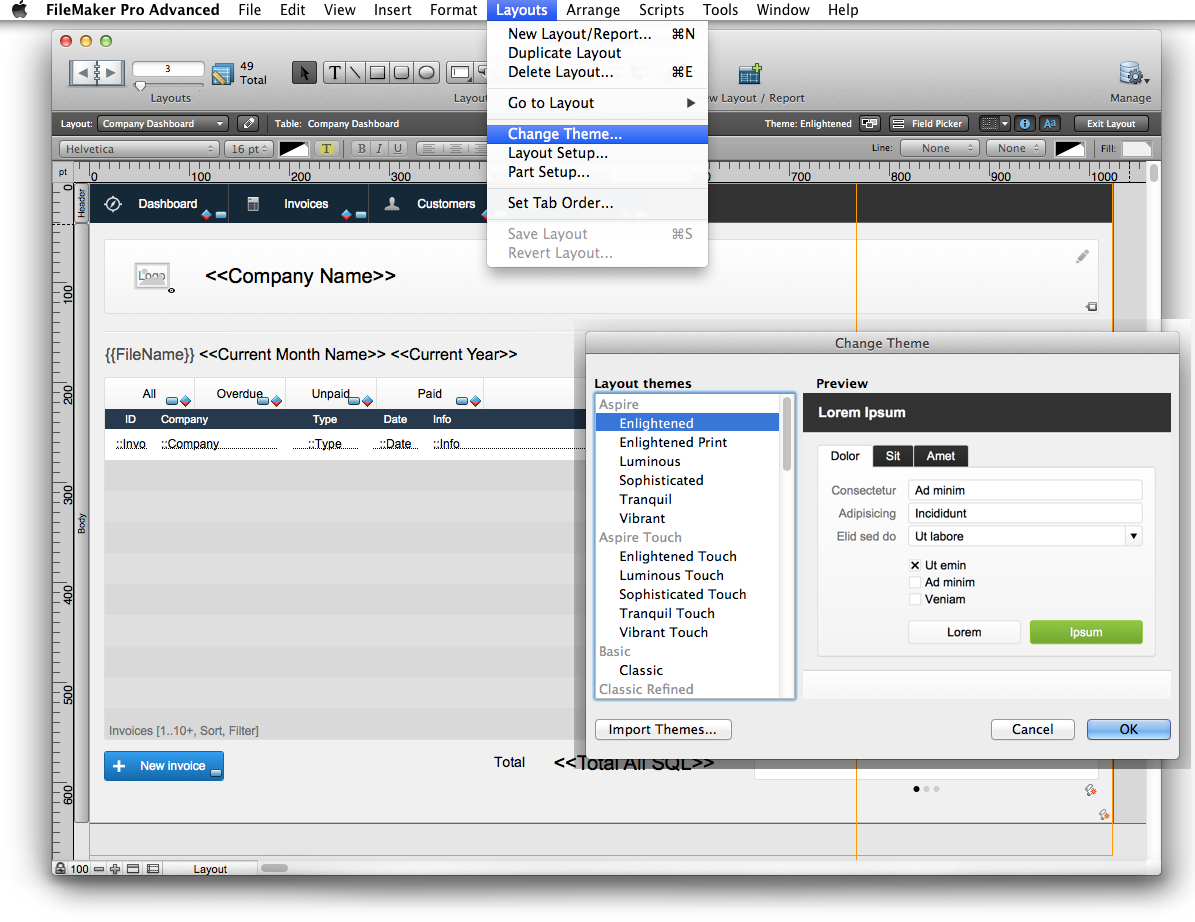
Task: Switch to the Sit preview tab
Action: pos(892,456)
